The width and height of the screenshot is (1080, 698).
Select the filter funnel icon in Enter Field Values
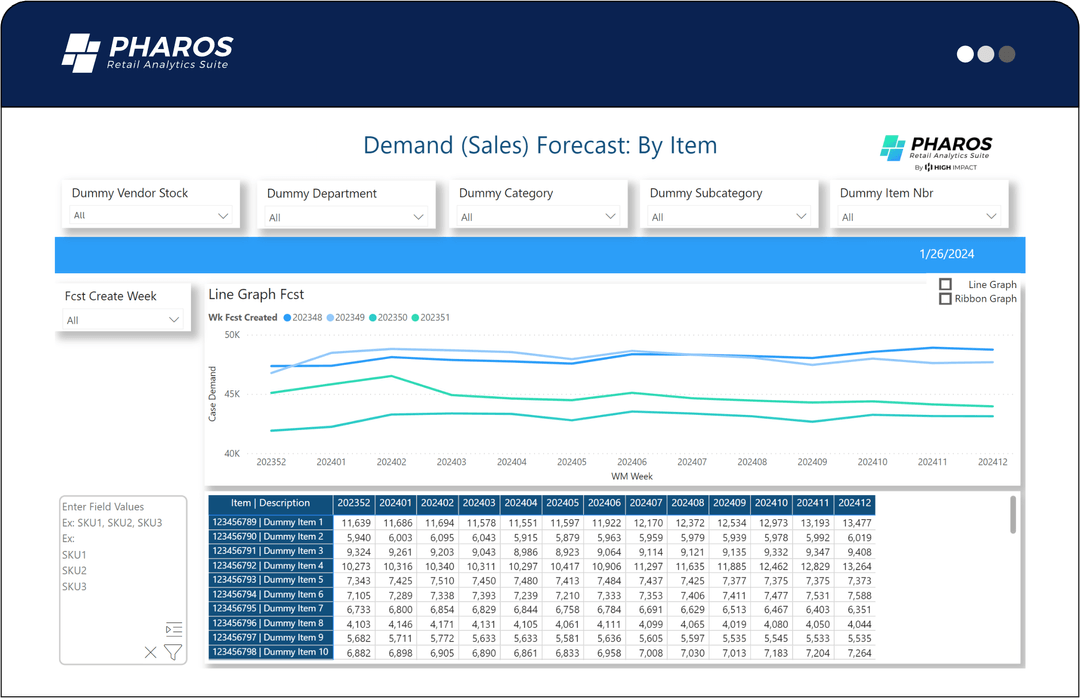coord(172,652)
